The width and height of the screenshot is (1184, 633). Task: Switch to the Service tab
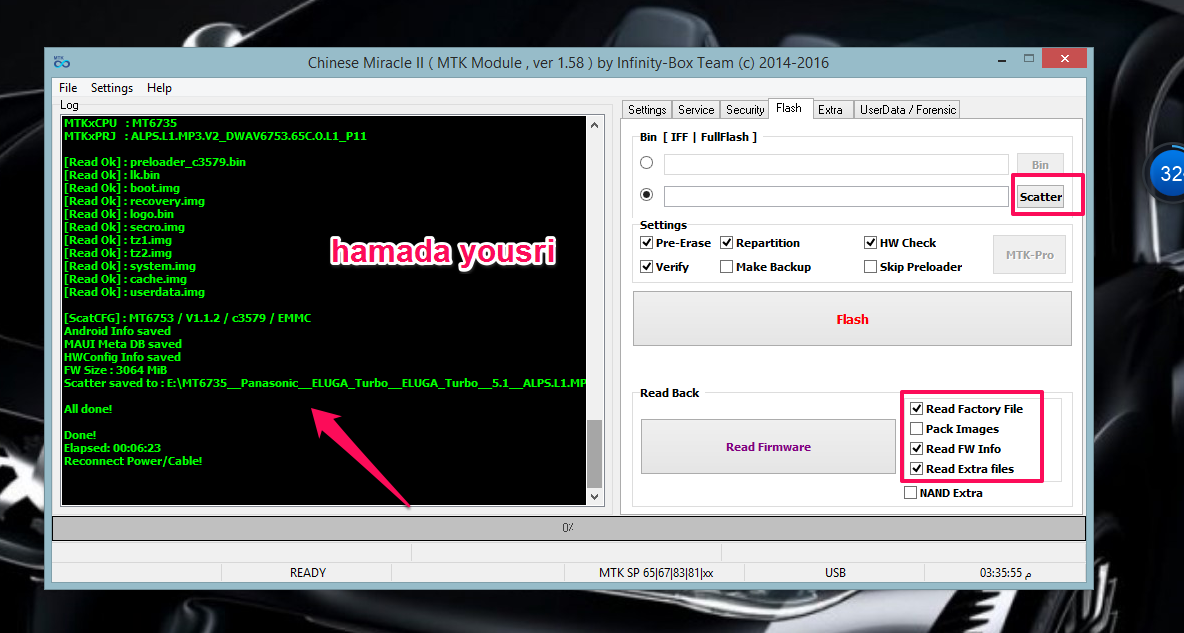pos(695,110)
